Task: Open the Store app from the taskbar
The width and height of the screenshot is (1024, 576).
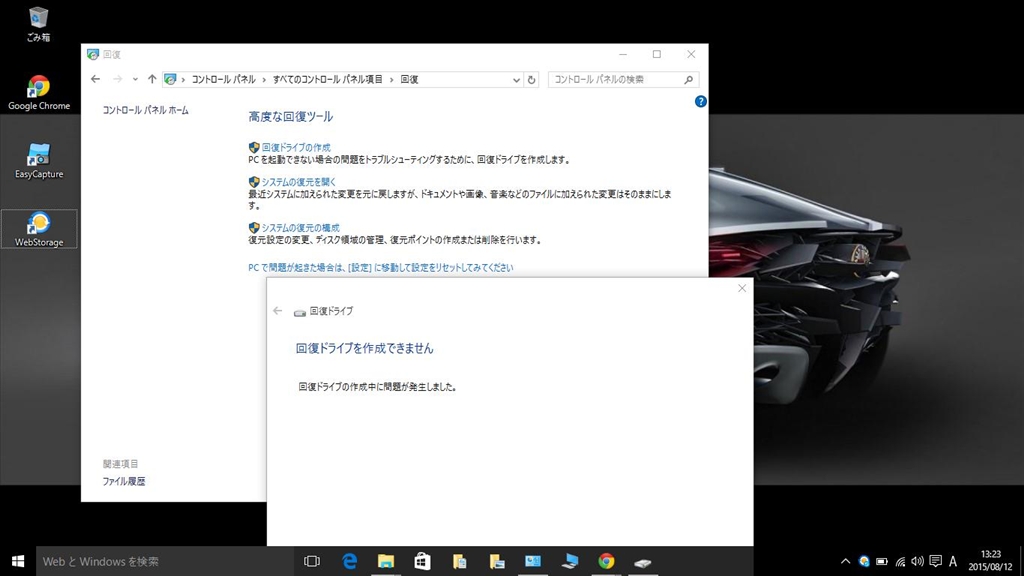Action: 423,562
